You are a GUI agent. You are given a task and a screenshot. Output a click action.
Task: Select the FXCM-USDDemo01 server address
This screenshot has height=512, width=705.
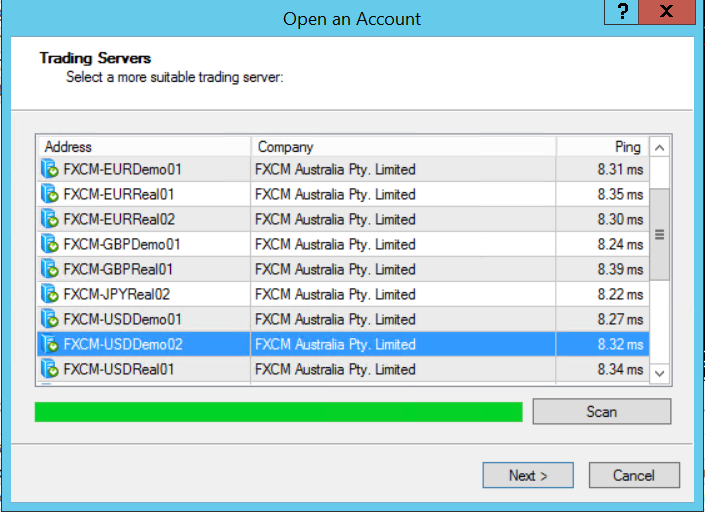click(122, 319)
